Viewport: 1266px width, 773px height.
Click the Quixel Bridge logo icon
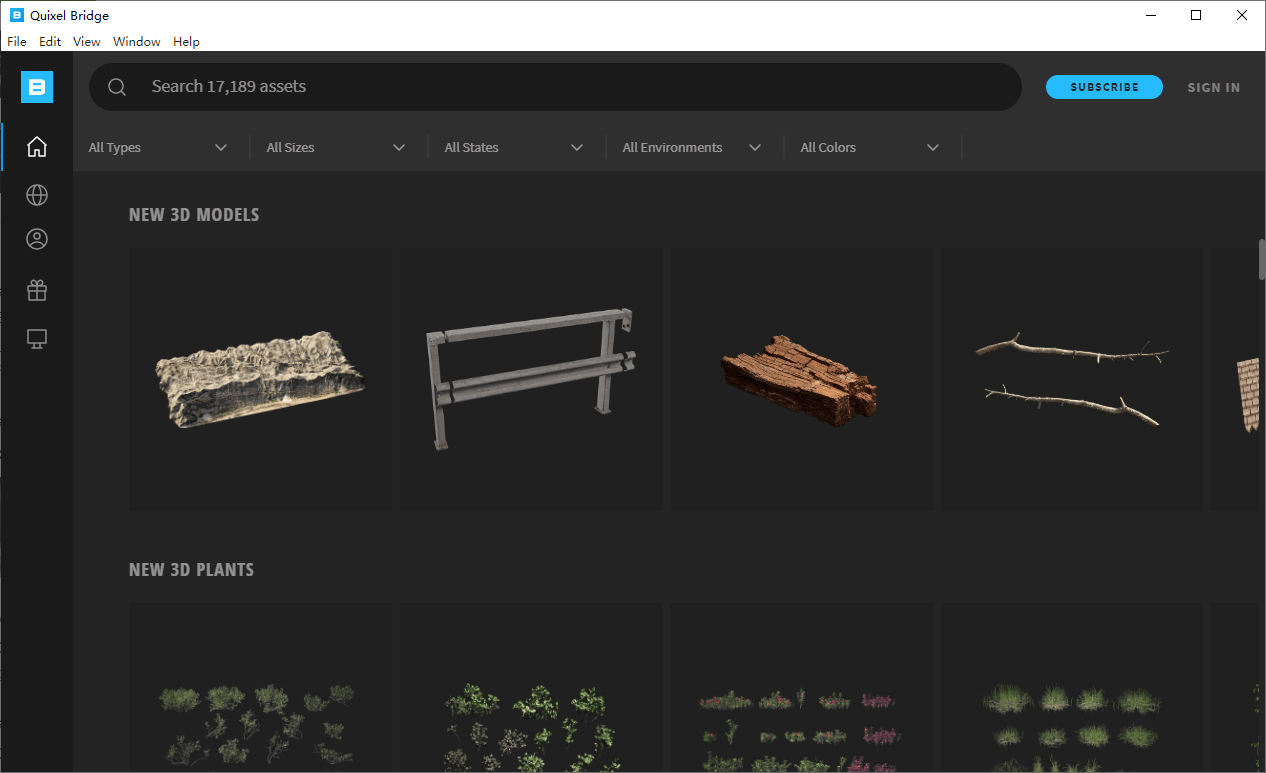(x=37, y=87)
